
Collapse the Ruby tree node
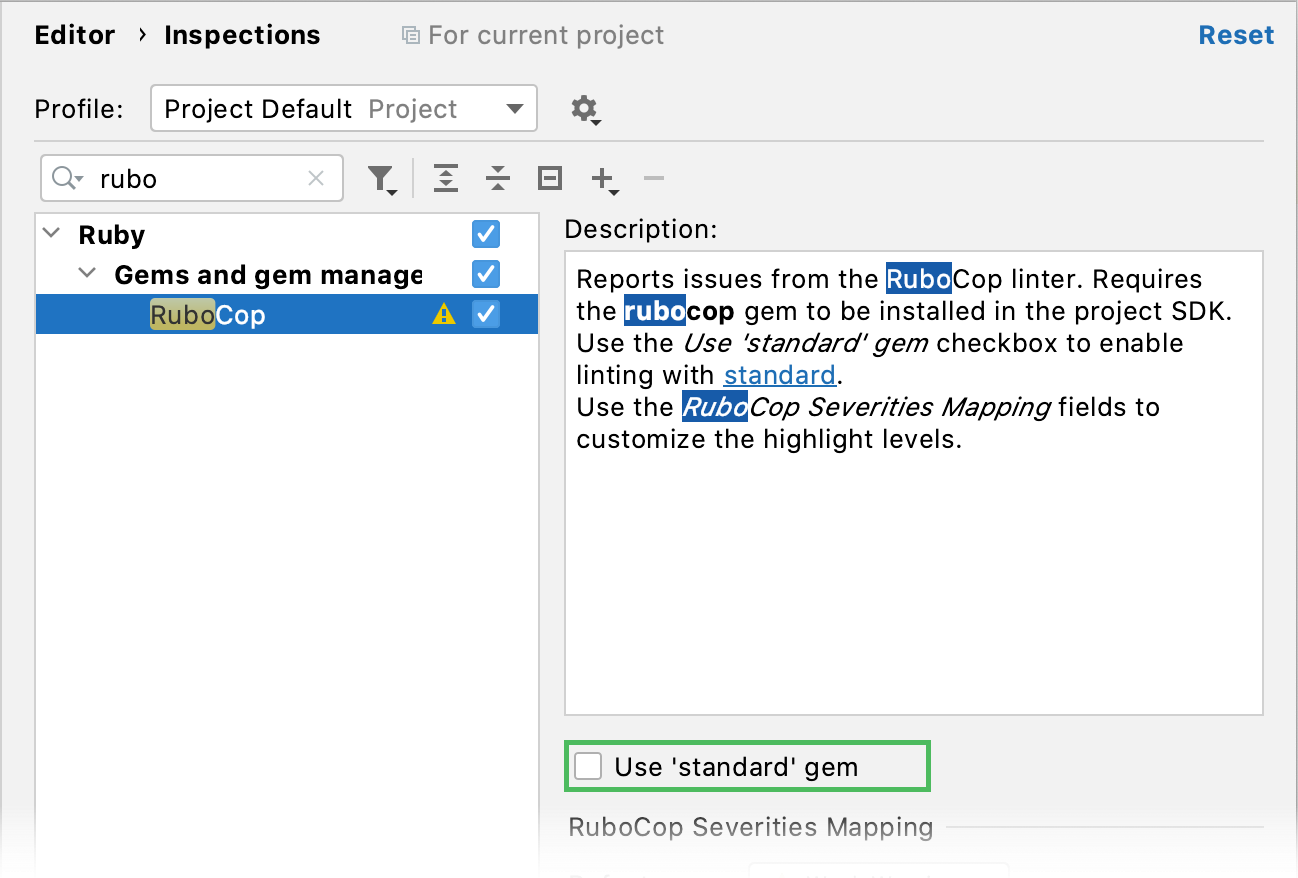click(52, 234)
